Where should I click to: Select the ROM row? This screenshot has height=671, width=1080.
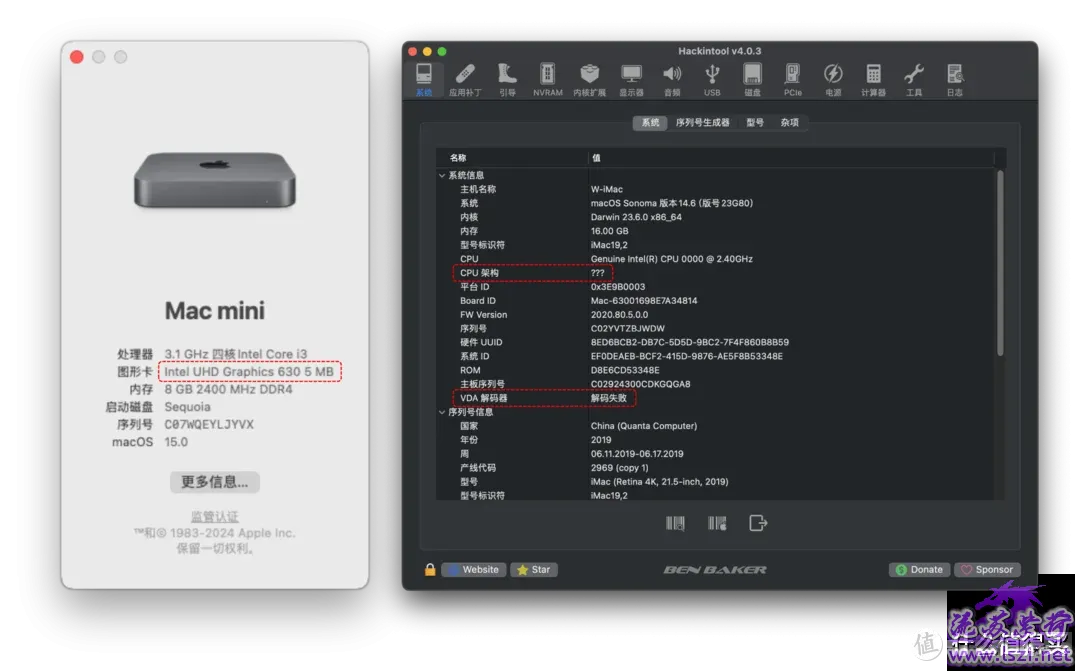(716, 370)
